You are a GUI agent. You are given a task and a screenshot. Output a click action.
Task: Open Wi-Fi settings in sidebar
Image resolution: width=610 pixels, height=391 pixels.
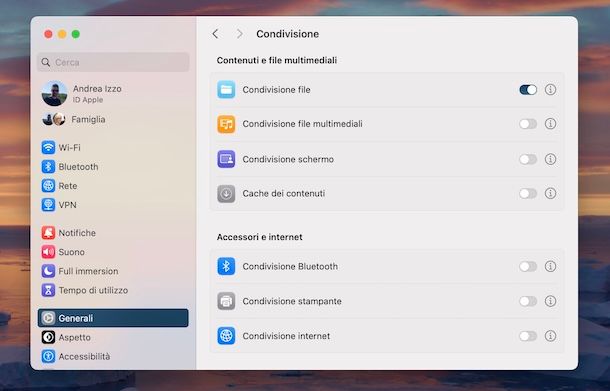point(113,147)
